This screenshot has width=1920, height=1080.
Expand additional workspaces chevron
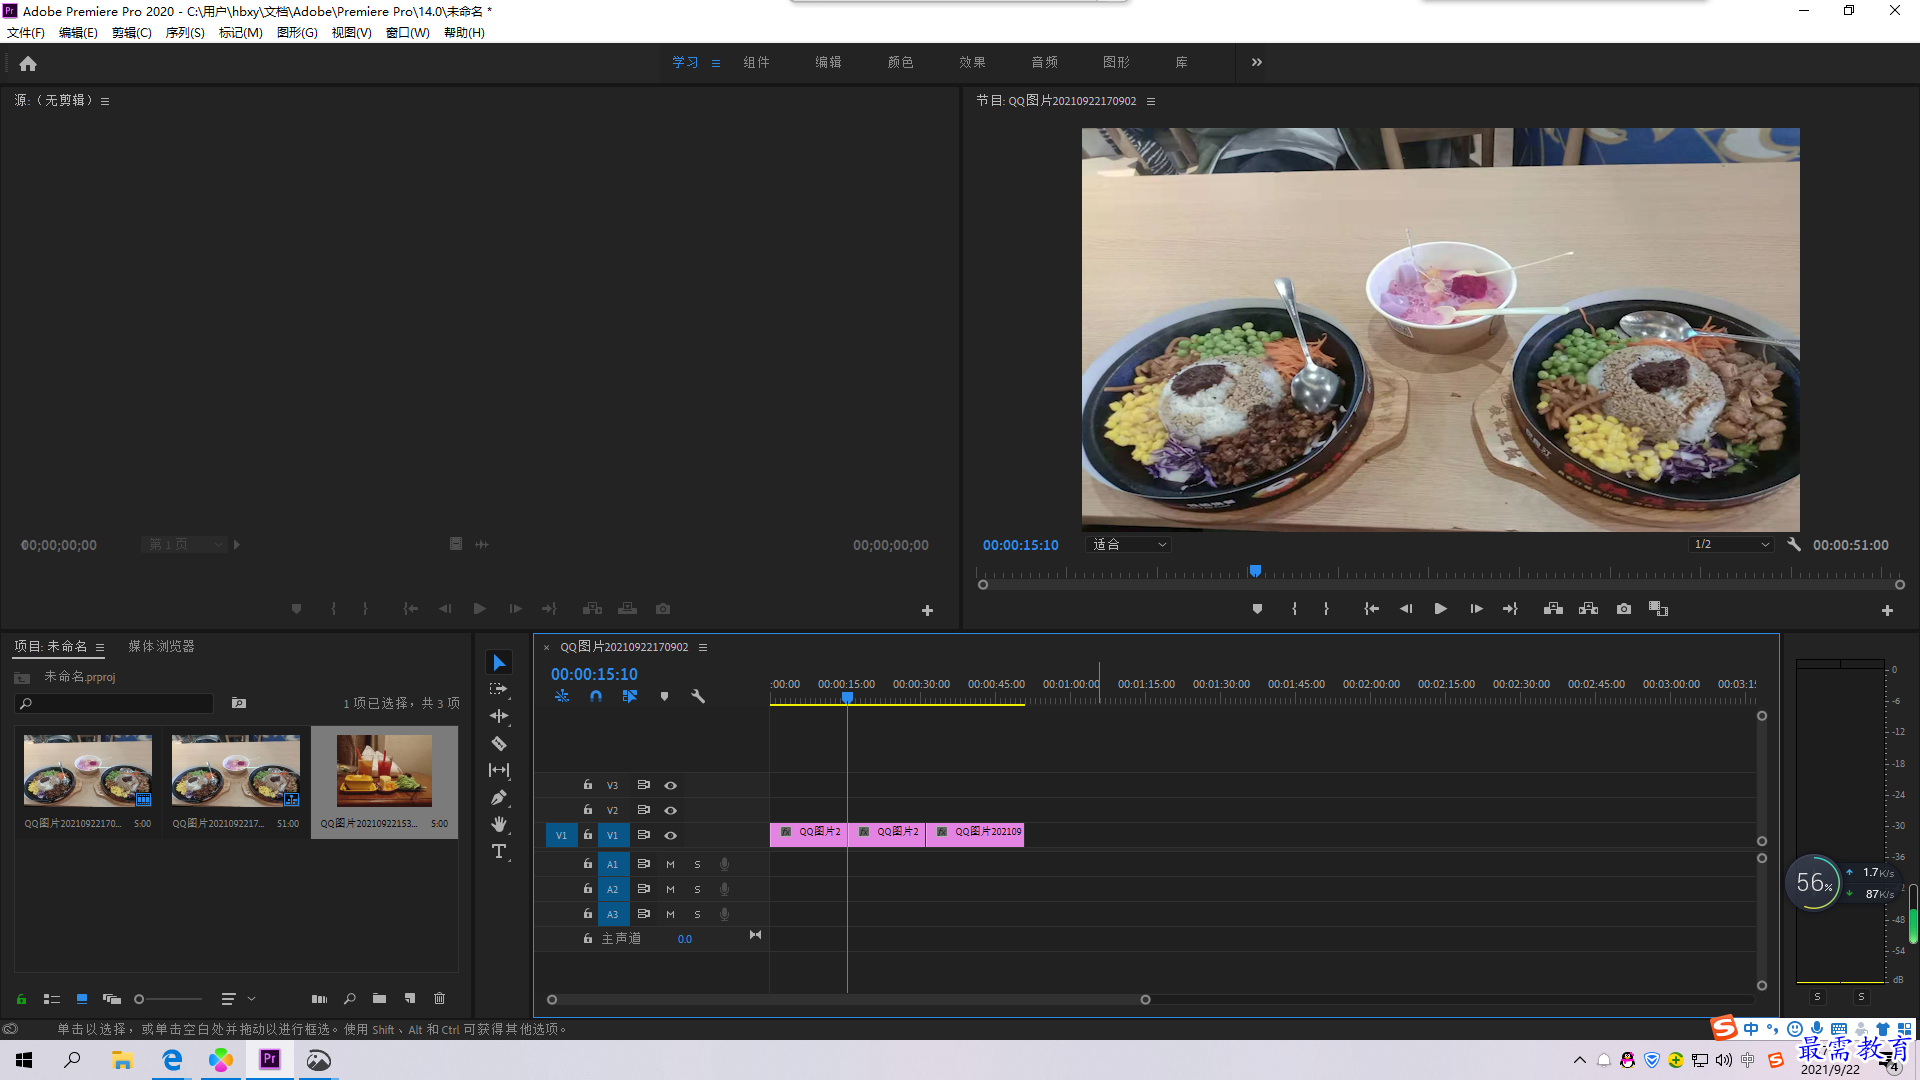coord(1256,62)
